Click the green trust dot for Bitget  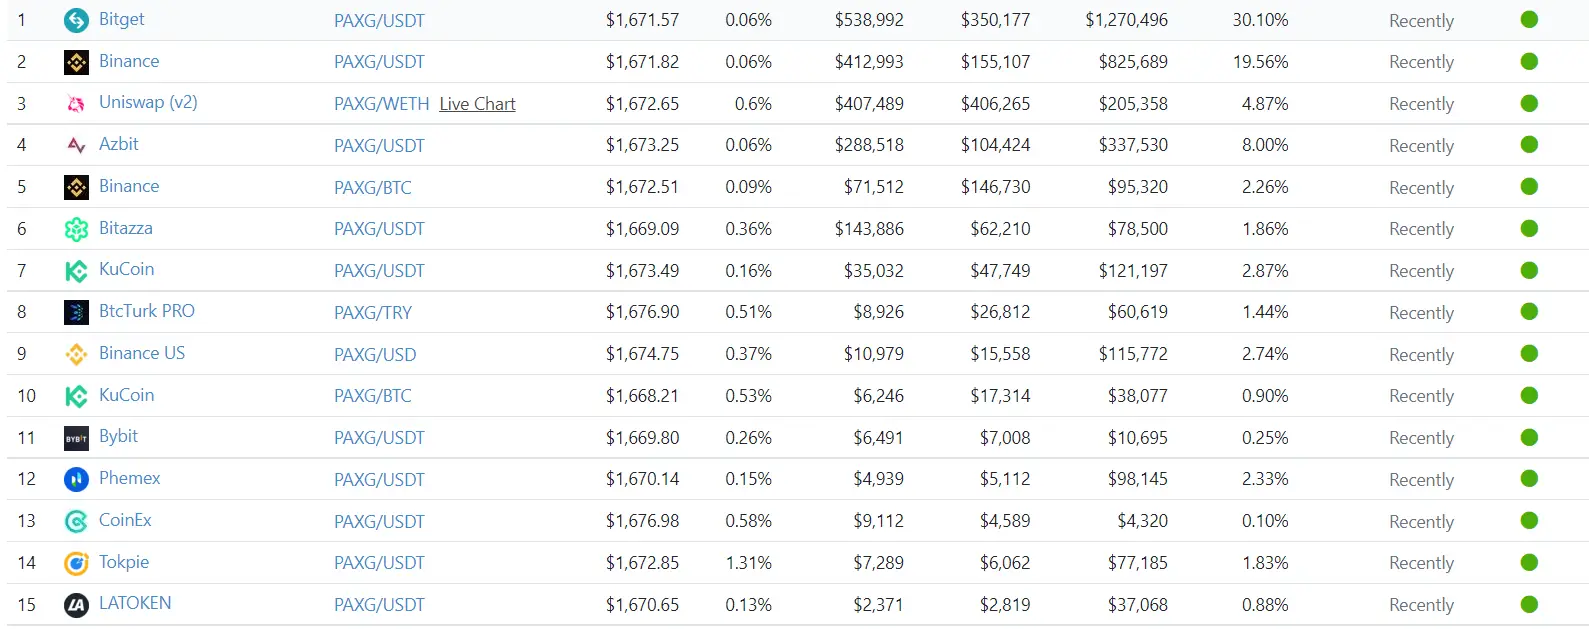1529,19
